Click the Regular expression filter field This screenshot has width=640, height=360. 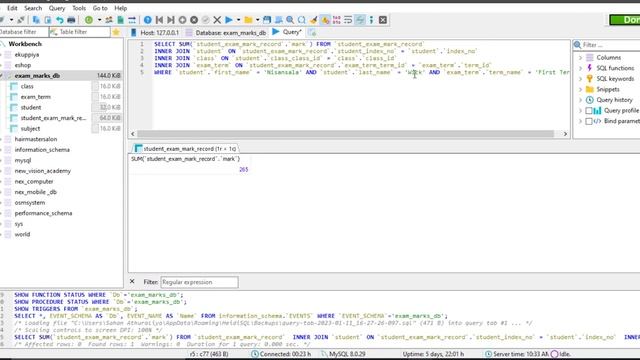tap(199, 282)
